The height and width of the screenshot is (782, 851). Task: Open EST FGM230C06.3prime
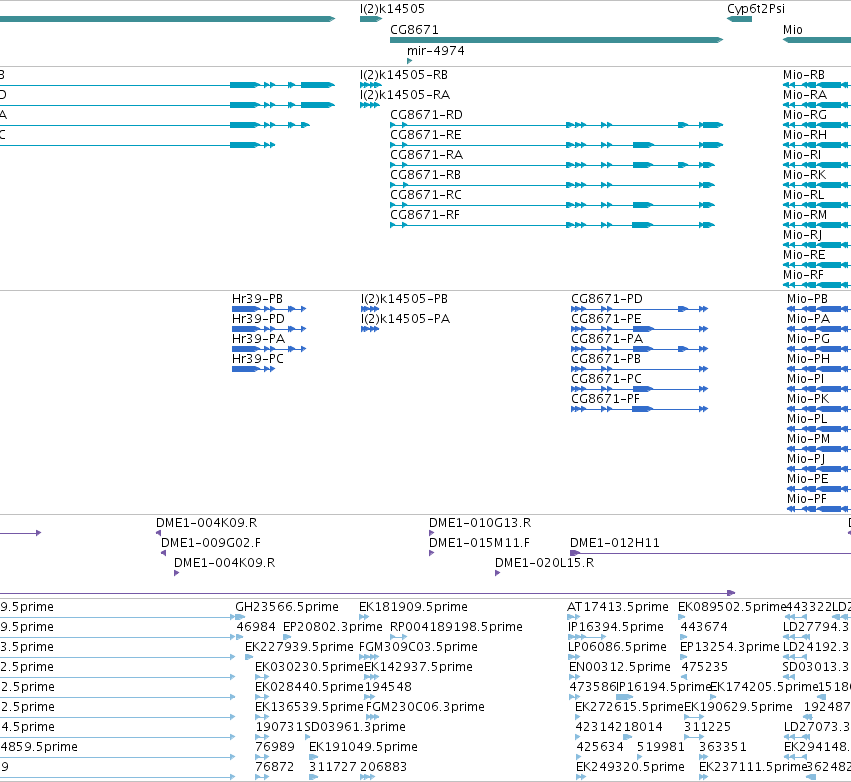click(x=426, y=707)
